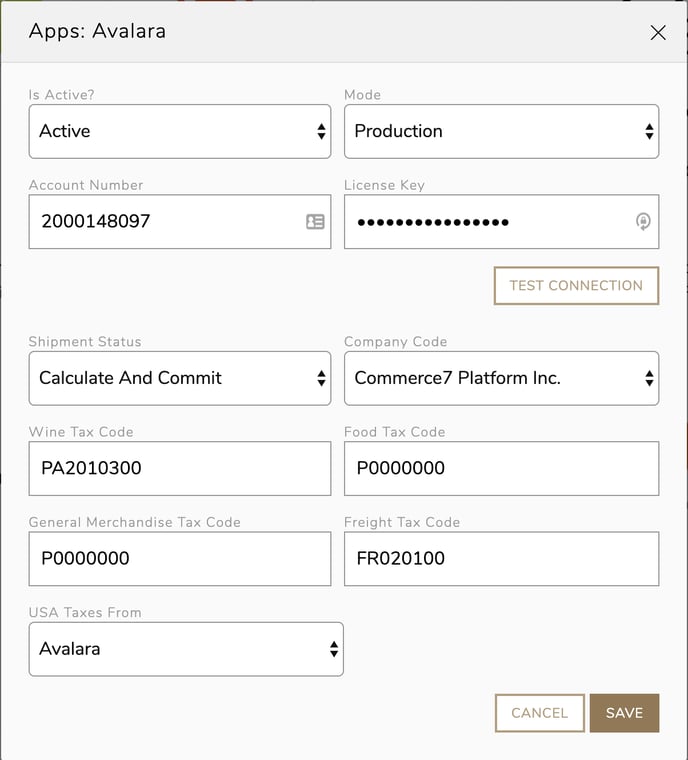The width and height of the screenshot is (688, 760).
Task: Click the 'Shipment Status' label
Action: (x=85, y=342)
